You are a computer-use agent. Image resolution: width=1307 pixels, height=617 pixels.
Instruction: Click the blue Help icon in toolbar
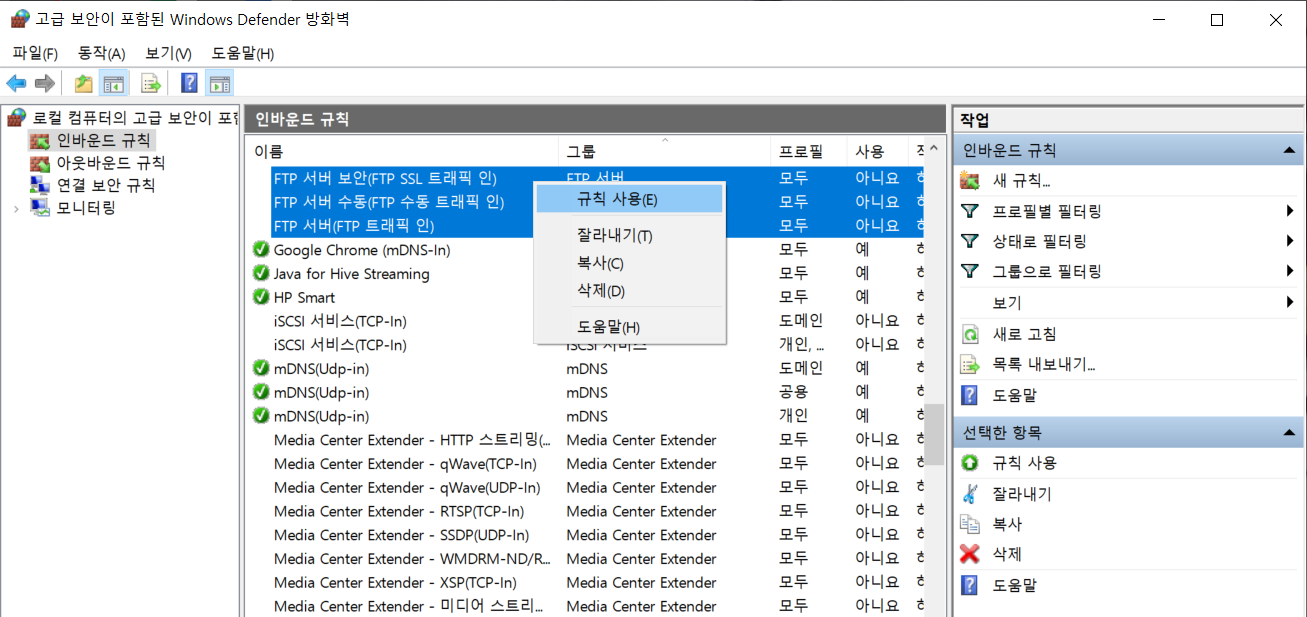[189, 83]
